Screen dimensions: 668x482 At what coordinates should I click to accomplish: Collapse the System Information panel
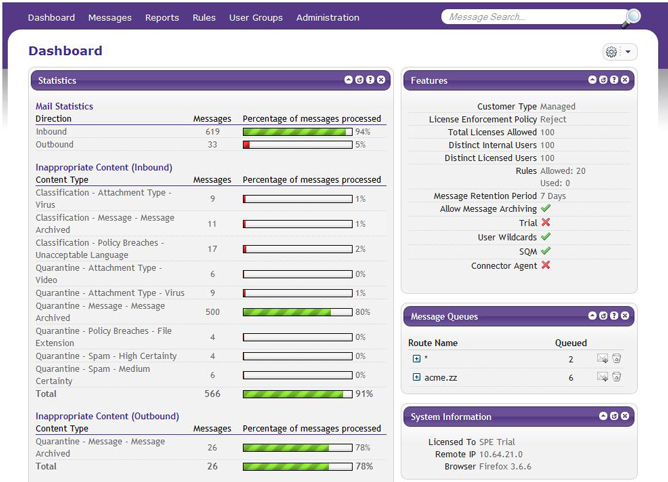pyautogui.click(x=603, y=416)
